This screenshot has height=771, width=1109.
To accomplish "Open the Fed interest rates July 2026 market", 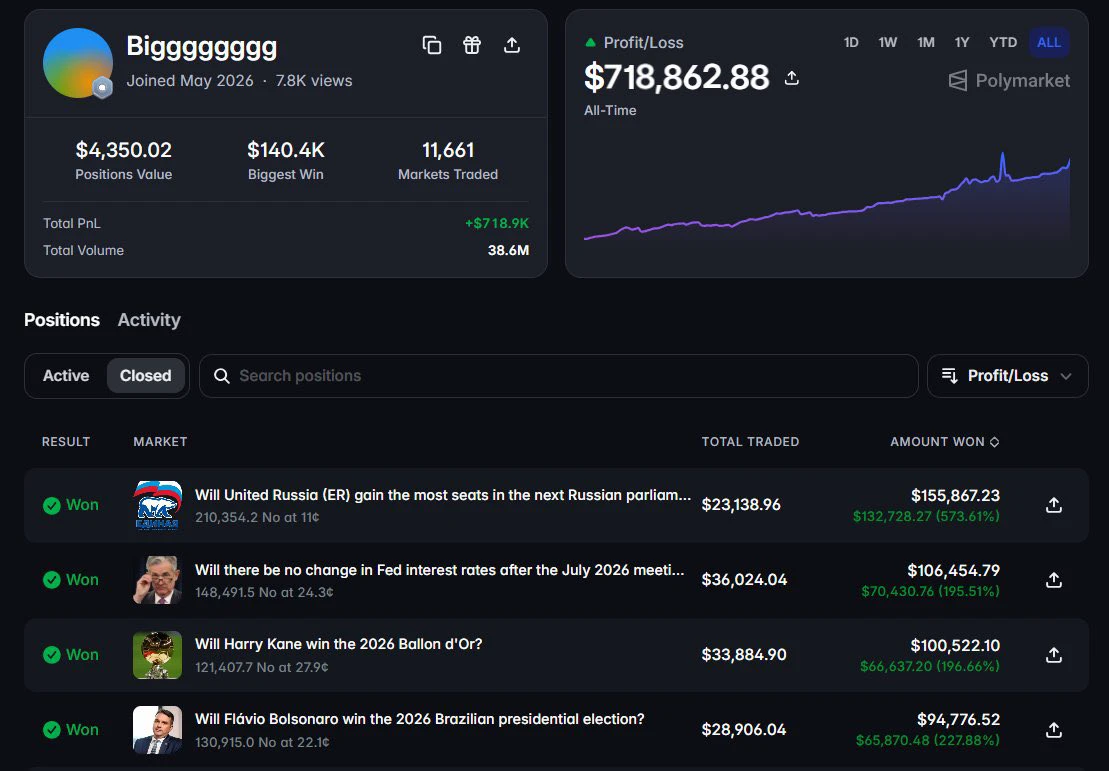I will pyautogui.click(x=440, y=570).
